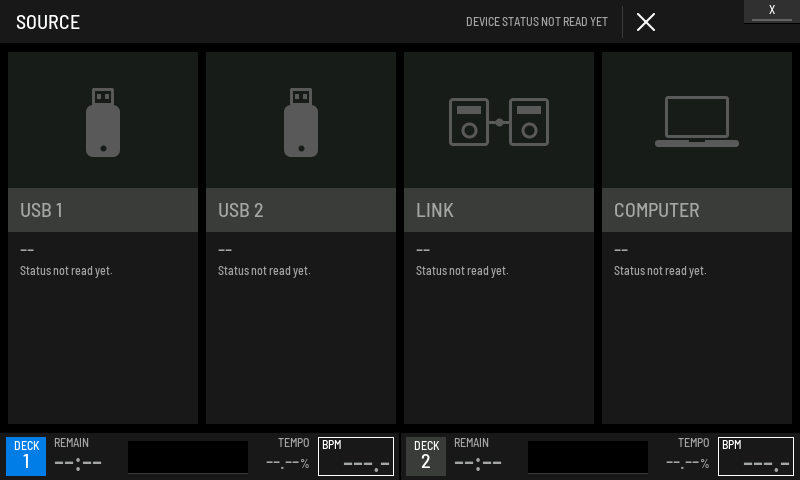Click 'Status not read yet.' under LINK

(x=462, y=271)
